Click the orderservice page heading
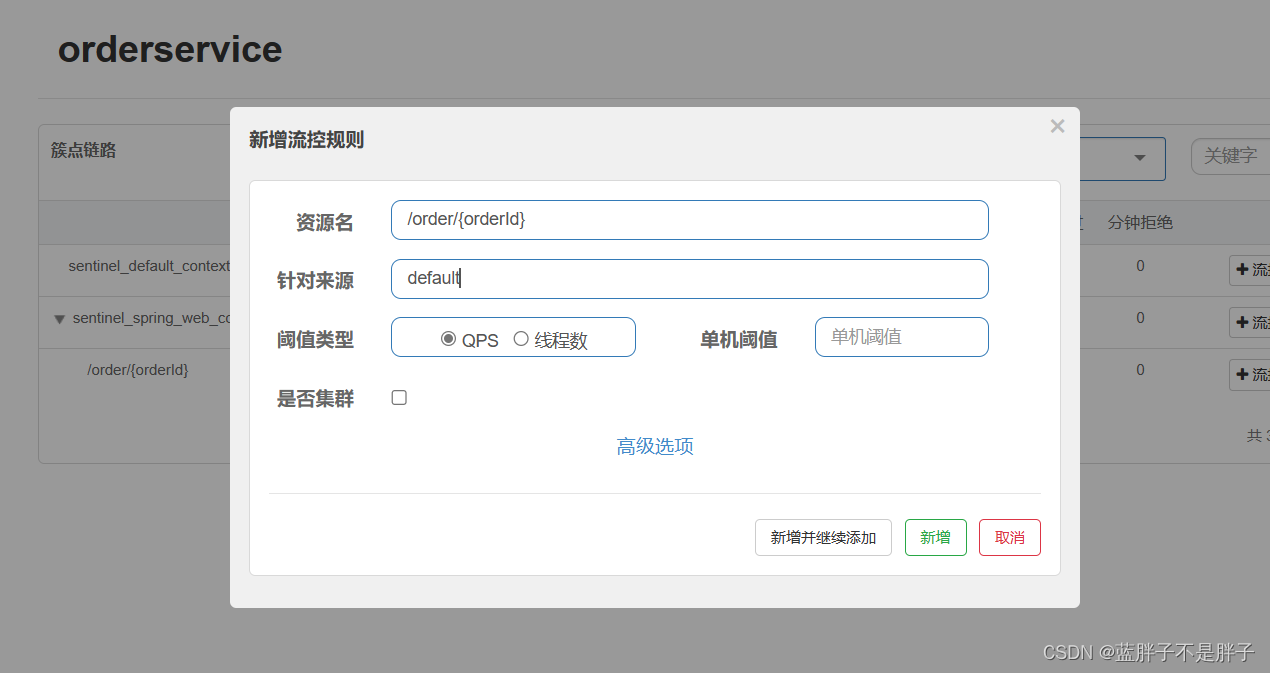The image size is (1270, 673). click(170, 49)
